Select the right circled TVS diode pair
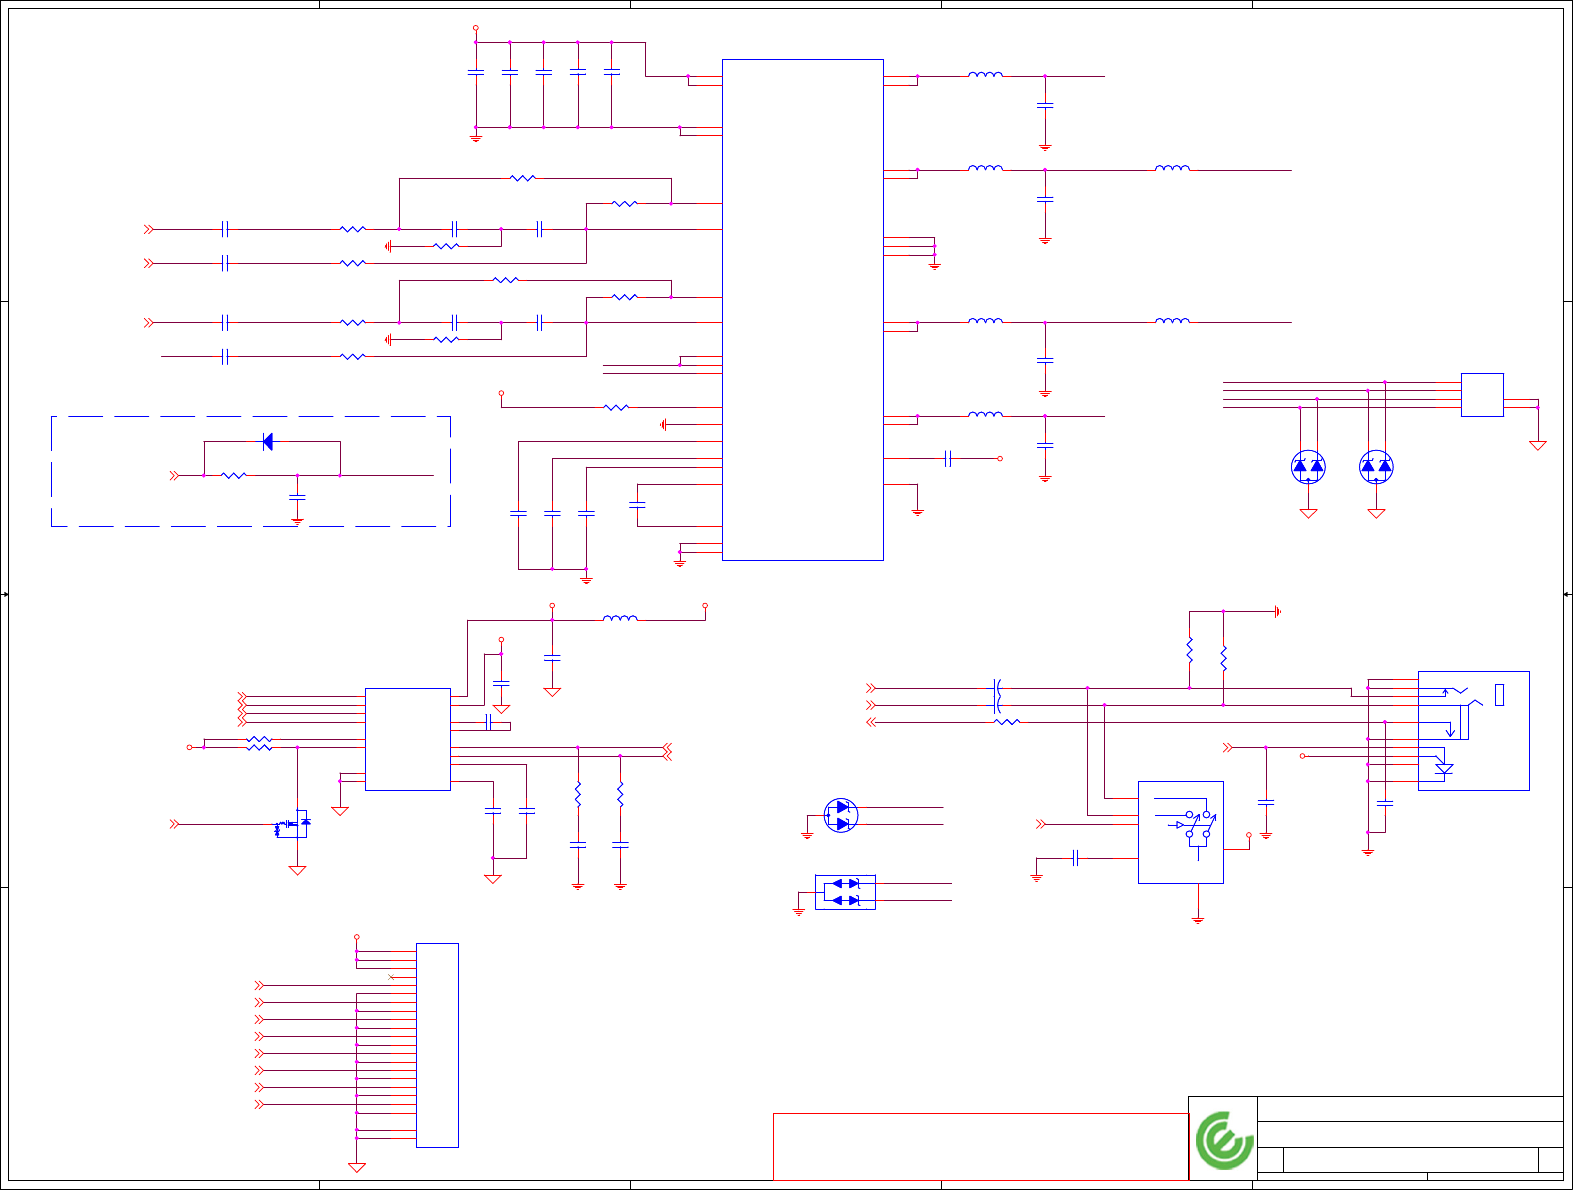The width and height of the screenshot is (1573, 1190). [1376, 467]
